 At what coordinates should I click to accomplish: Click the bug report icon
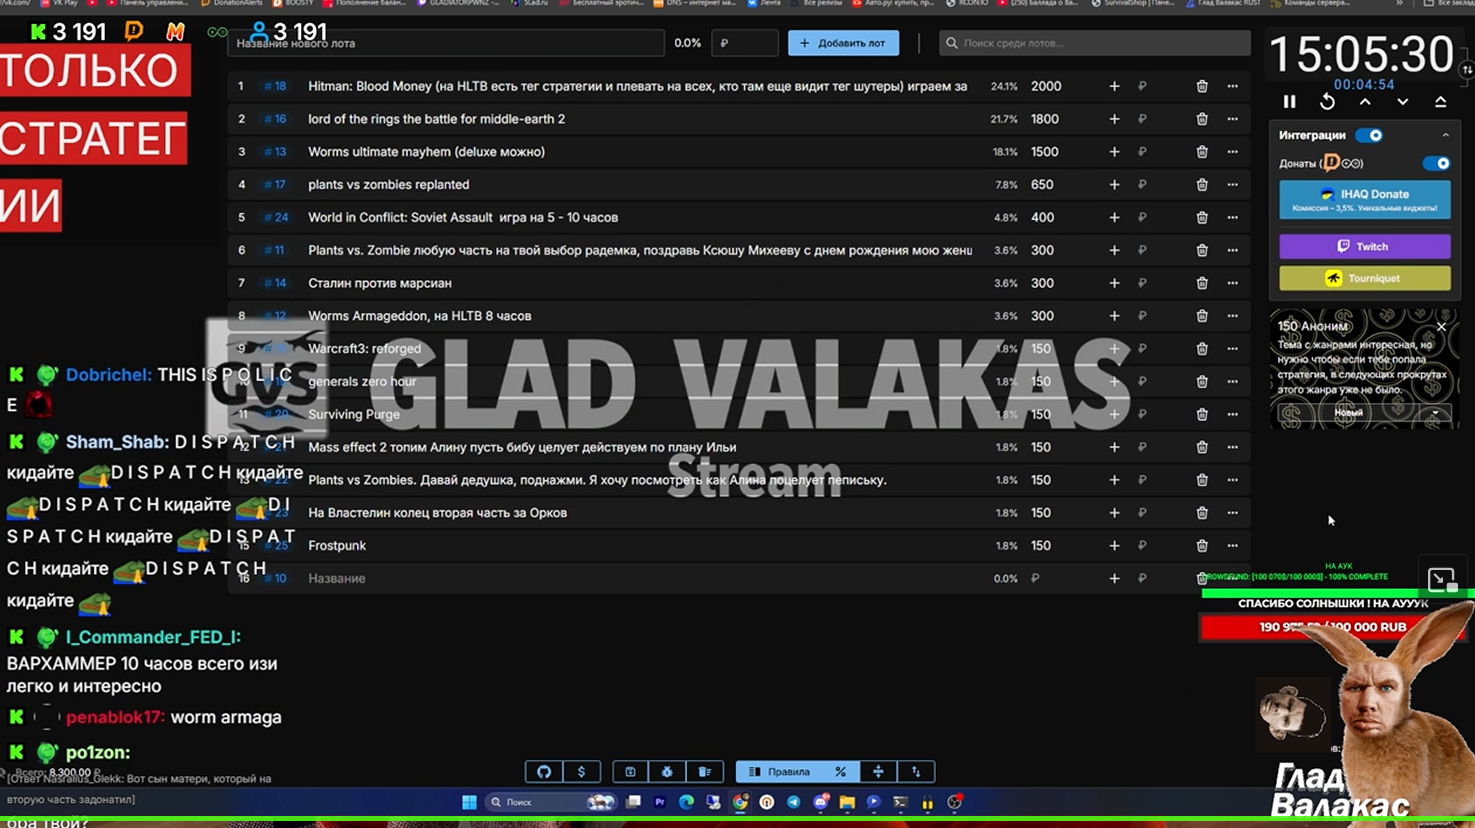tap(667, 772)
